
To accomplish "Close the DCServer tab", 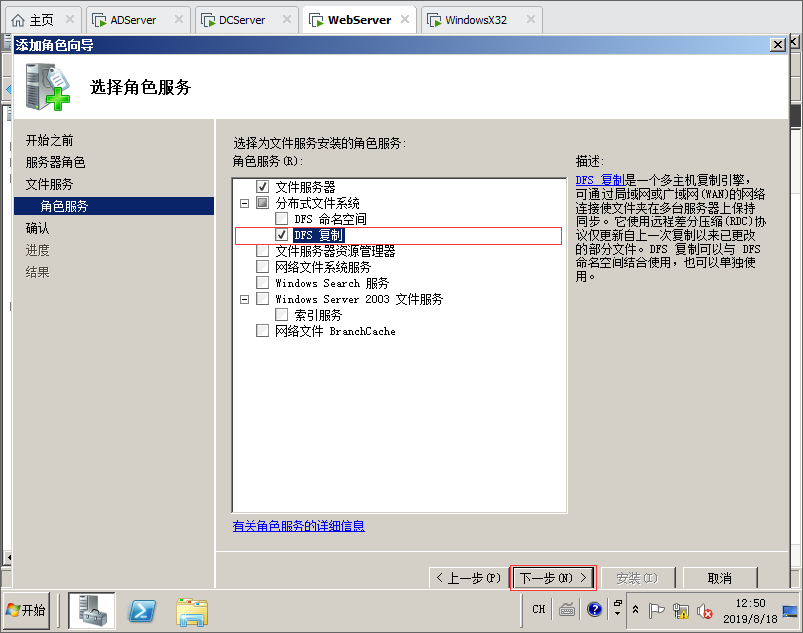I will [287, 19].
